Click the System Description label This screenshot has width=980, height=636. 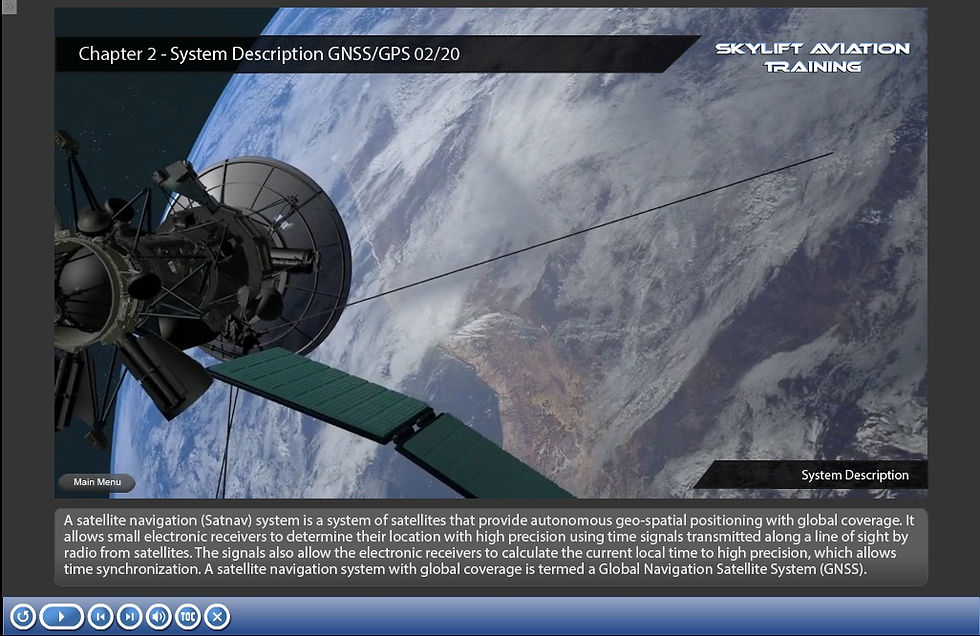[855, 475]
